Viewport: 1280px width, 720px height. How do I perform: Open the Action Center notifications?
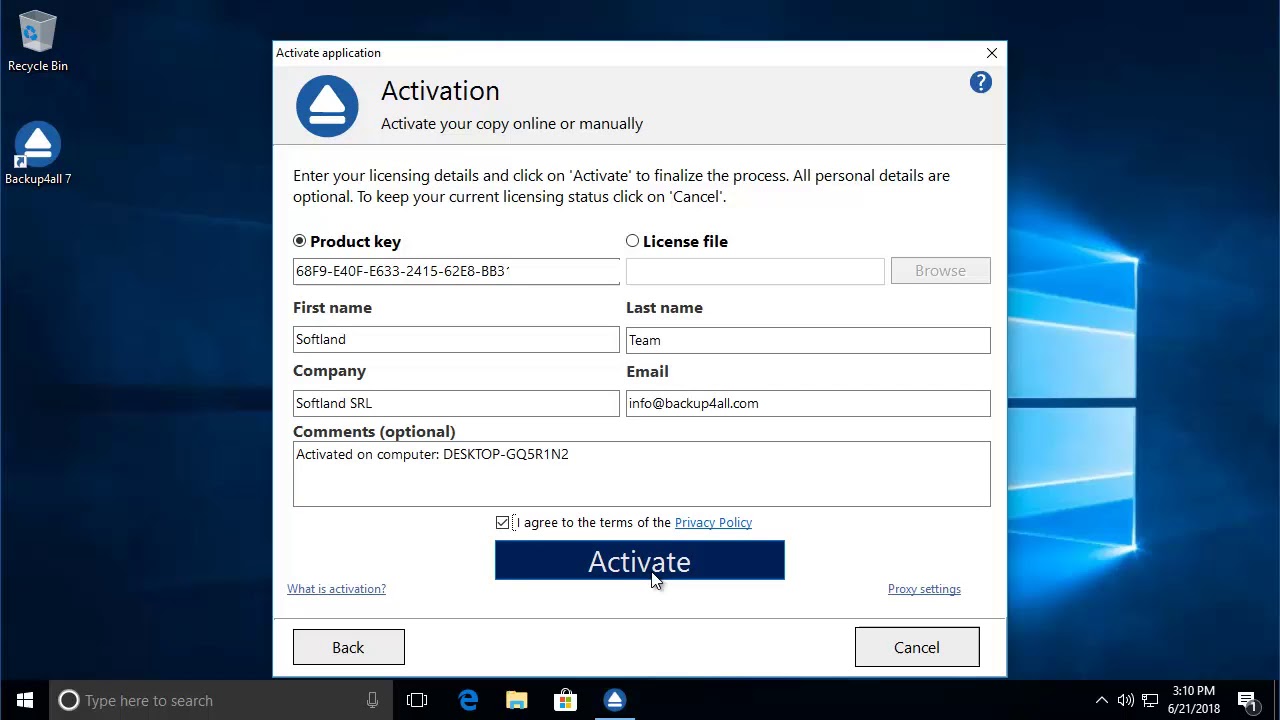point(1247,701)
